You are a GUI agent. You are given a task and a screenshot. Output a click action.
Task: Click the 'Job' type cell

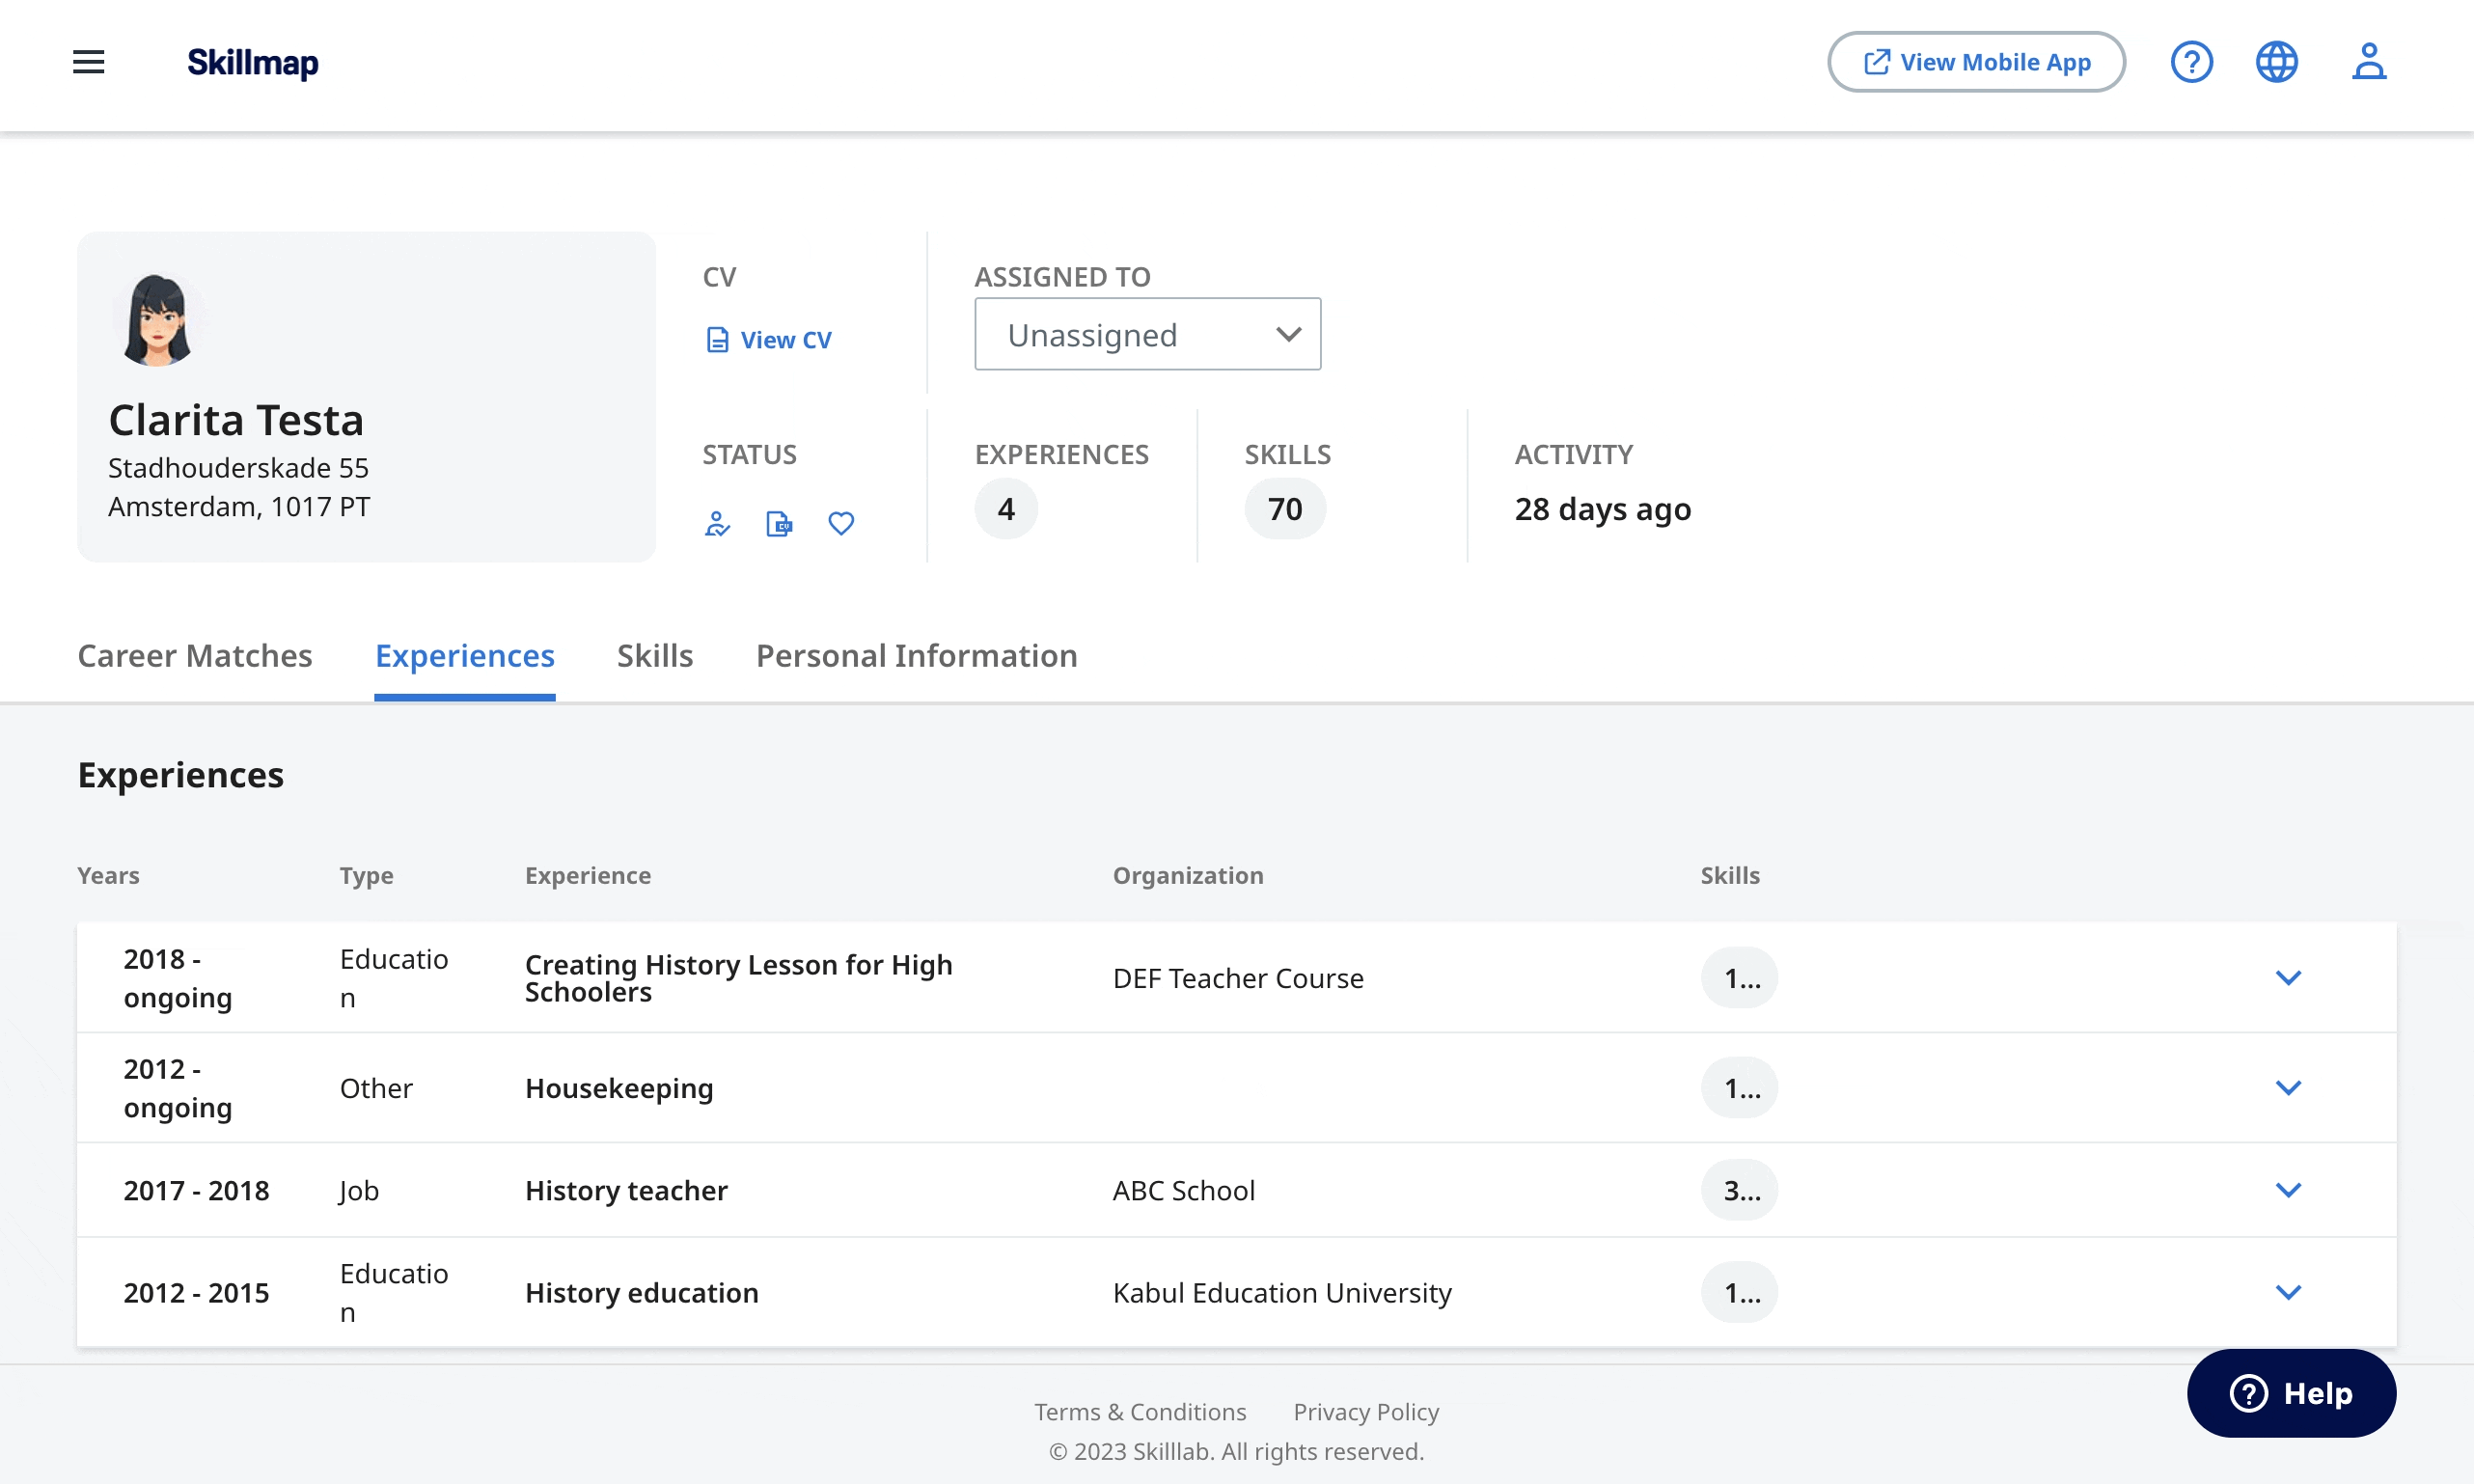(359, 1190)
